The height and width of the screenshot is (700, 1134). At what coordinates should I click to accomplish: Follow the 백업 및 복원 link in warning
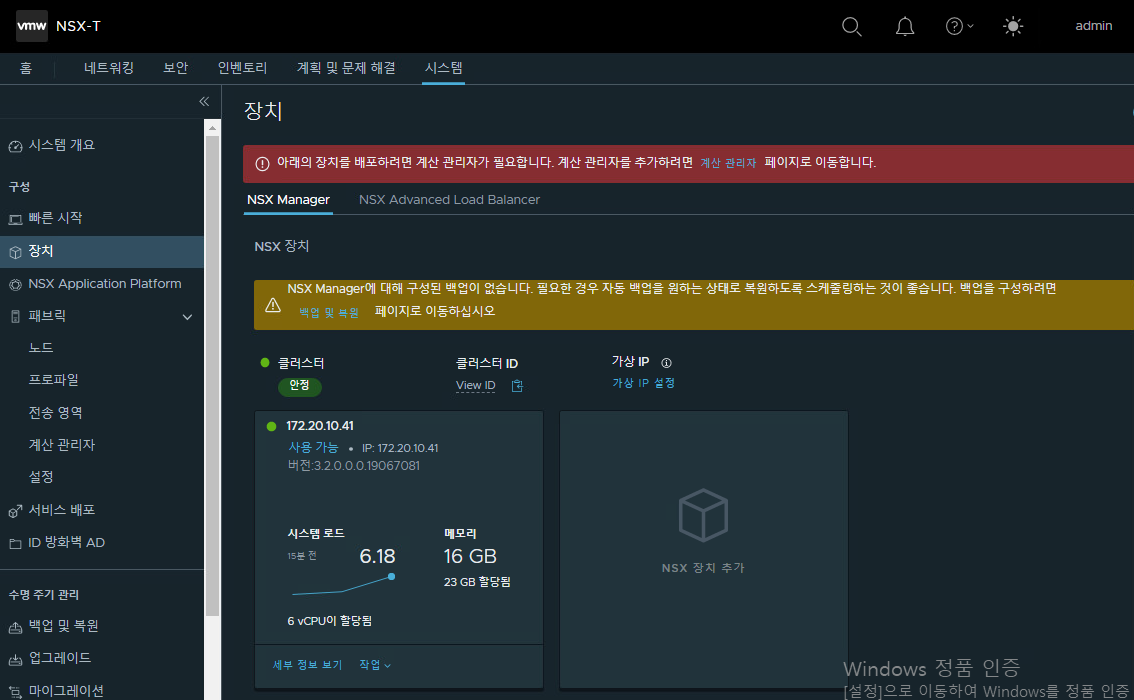tap(329, 312)
